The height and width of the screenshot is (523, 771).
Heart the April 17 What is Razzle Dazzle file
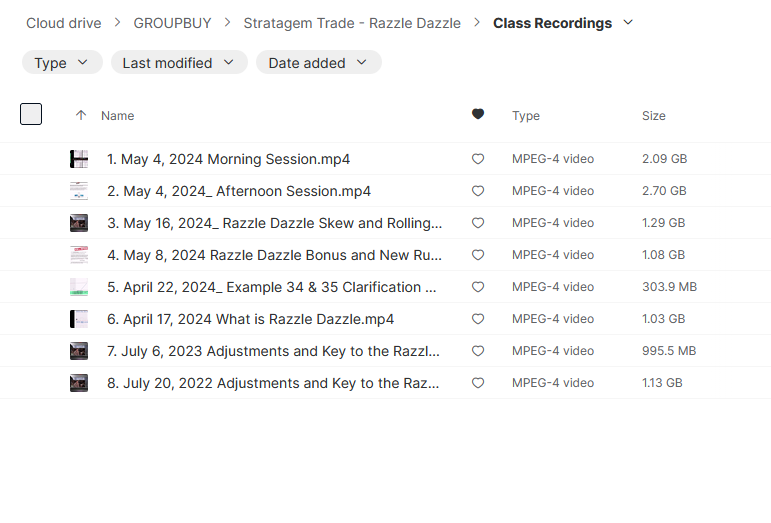click(478, 319)
